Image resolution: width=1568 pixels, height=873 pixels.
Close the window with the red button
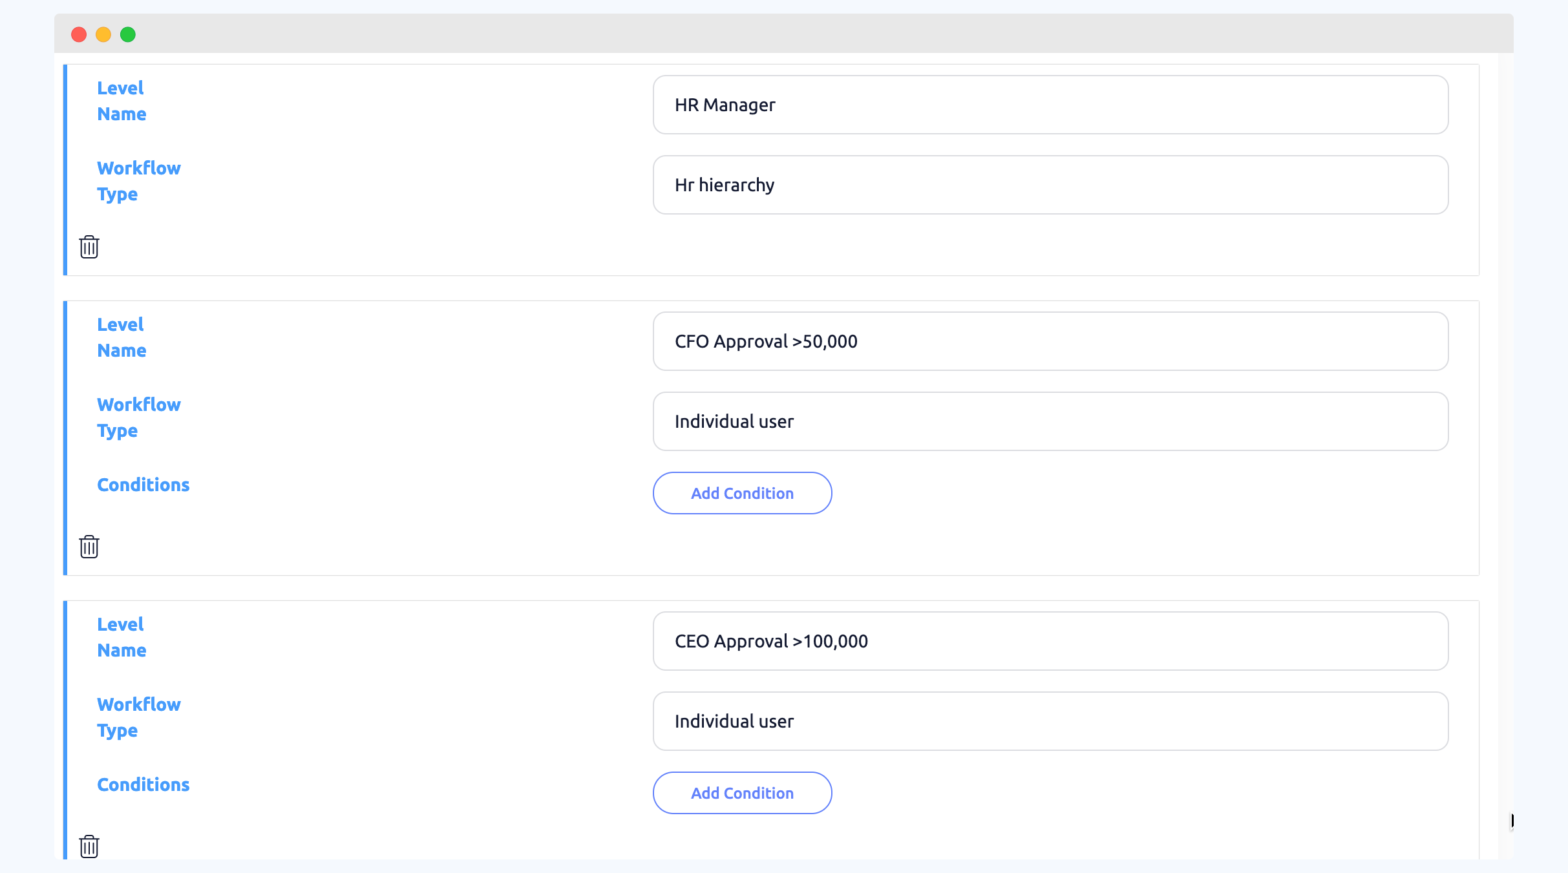(x=79, y=35)
